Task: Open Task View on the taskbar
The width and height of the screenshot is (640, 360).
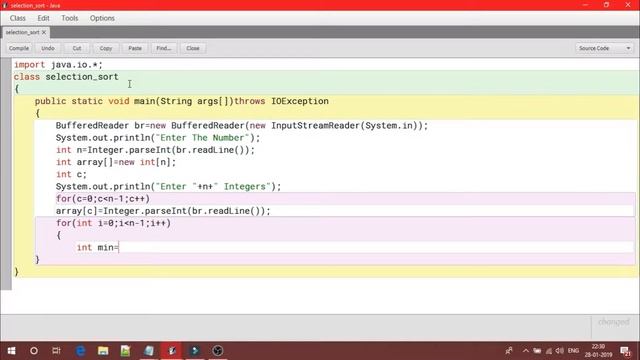Action: click(x=56, y=351)
